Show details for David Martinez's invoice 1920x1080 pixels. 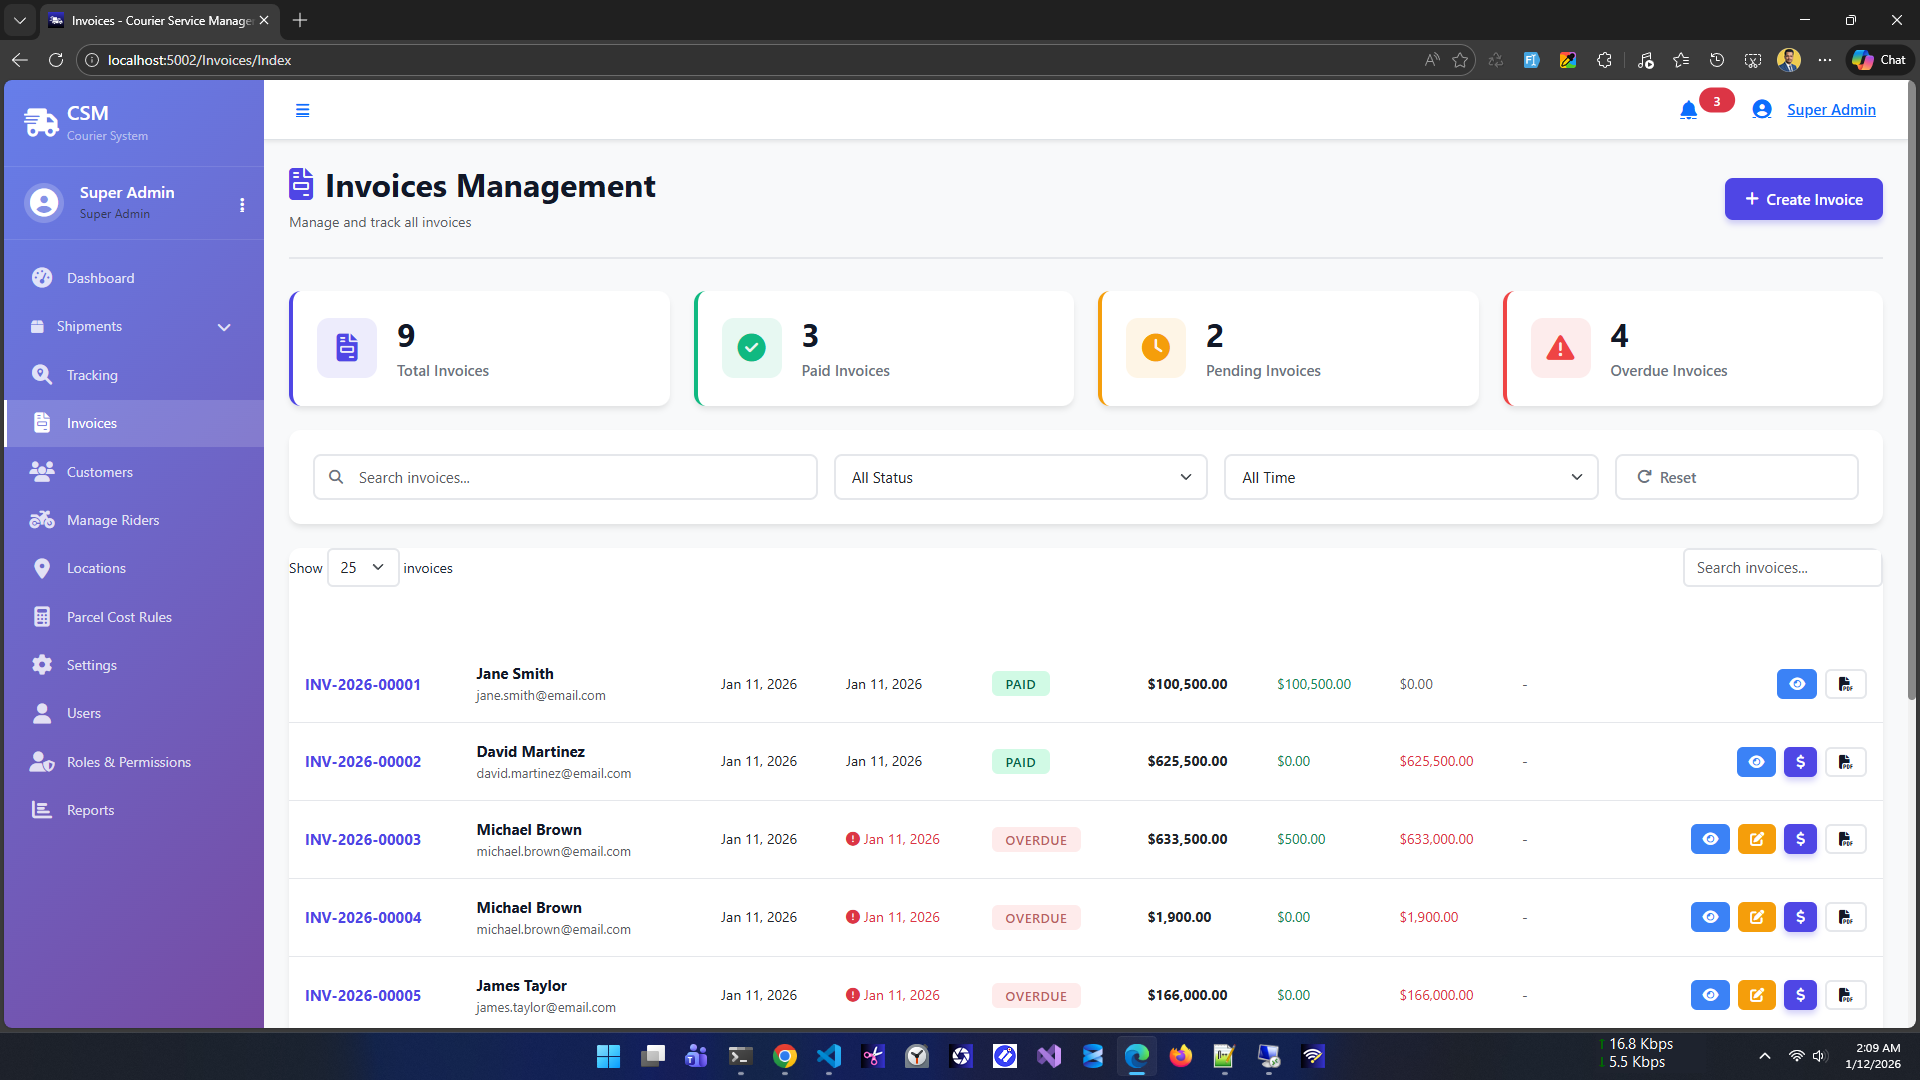tap(1757, 761)
